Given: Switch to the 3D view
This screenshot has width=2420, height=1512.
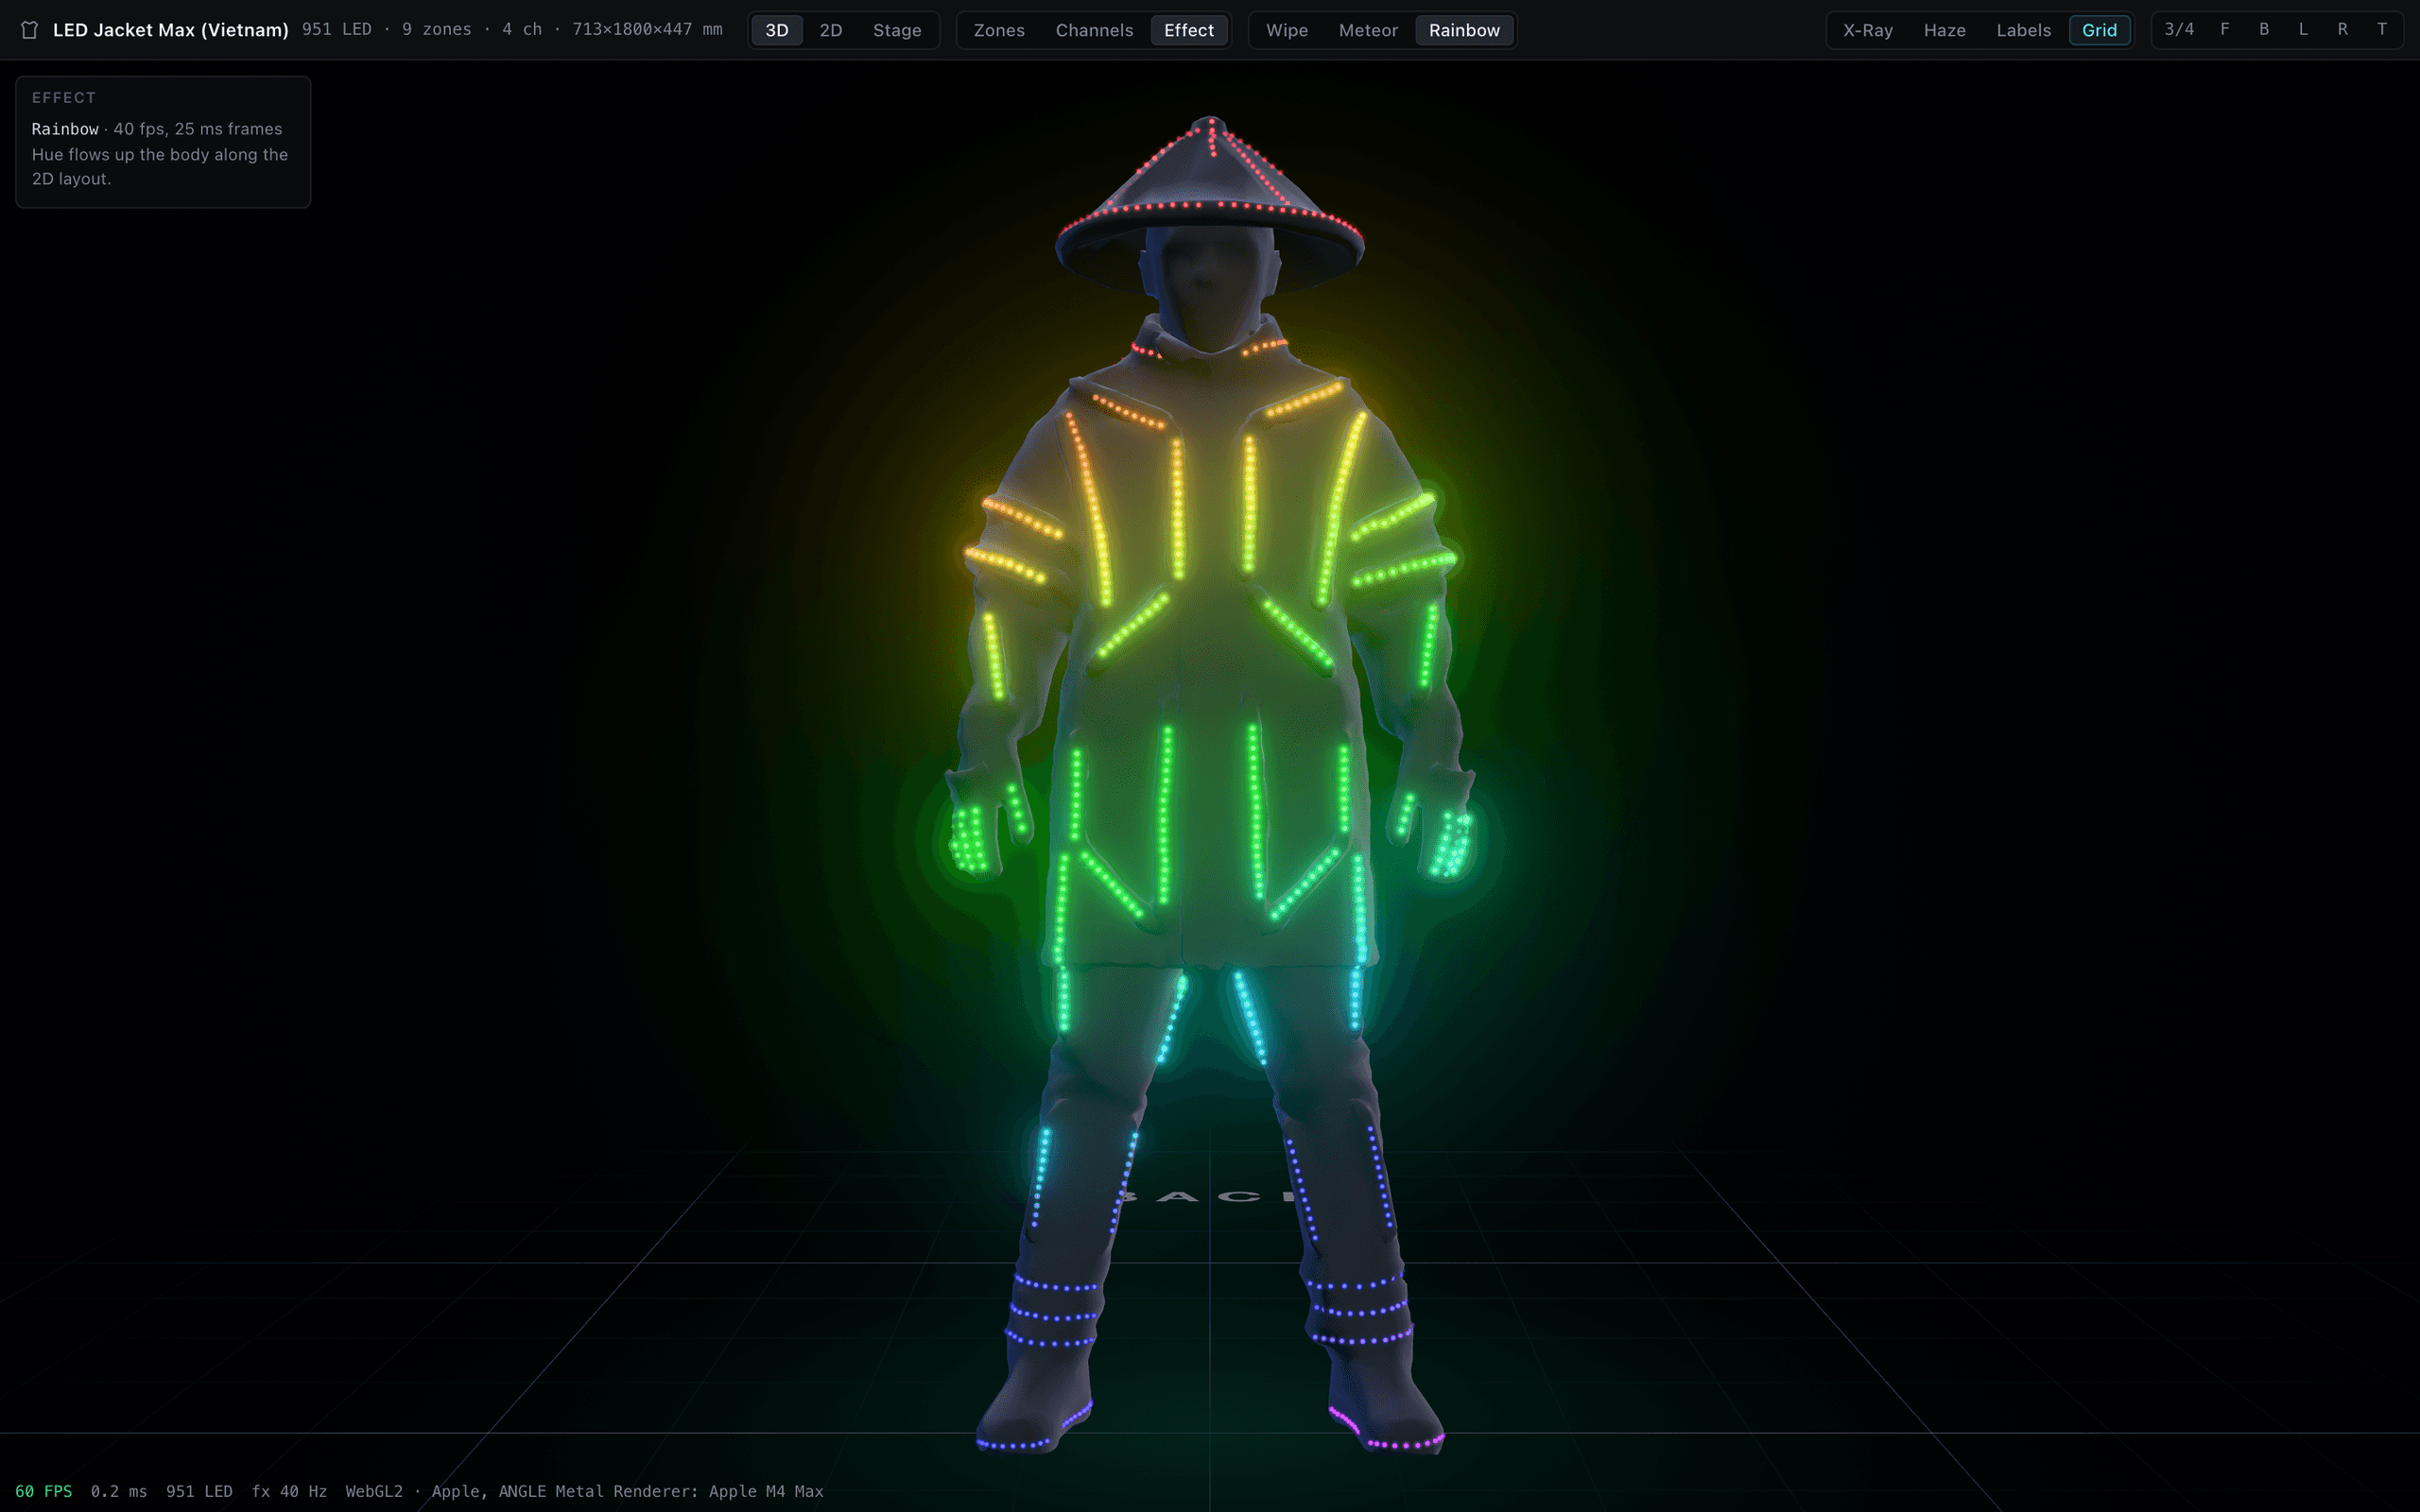Looking at the screenshot, I should click(x=776, y=30).
